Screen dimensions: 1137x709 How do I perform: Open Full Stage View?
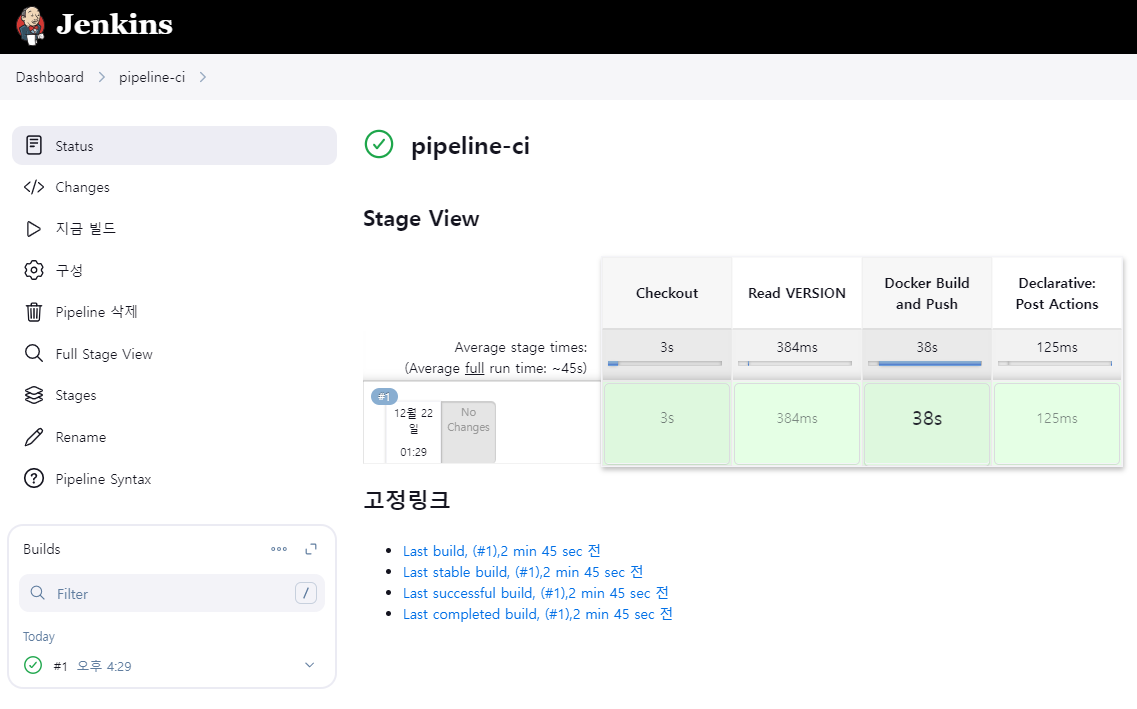[174, 354]
